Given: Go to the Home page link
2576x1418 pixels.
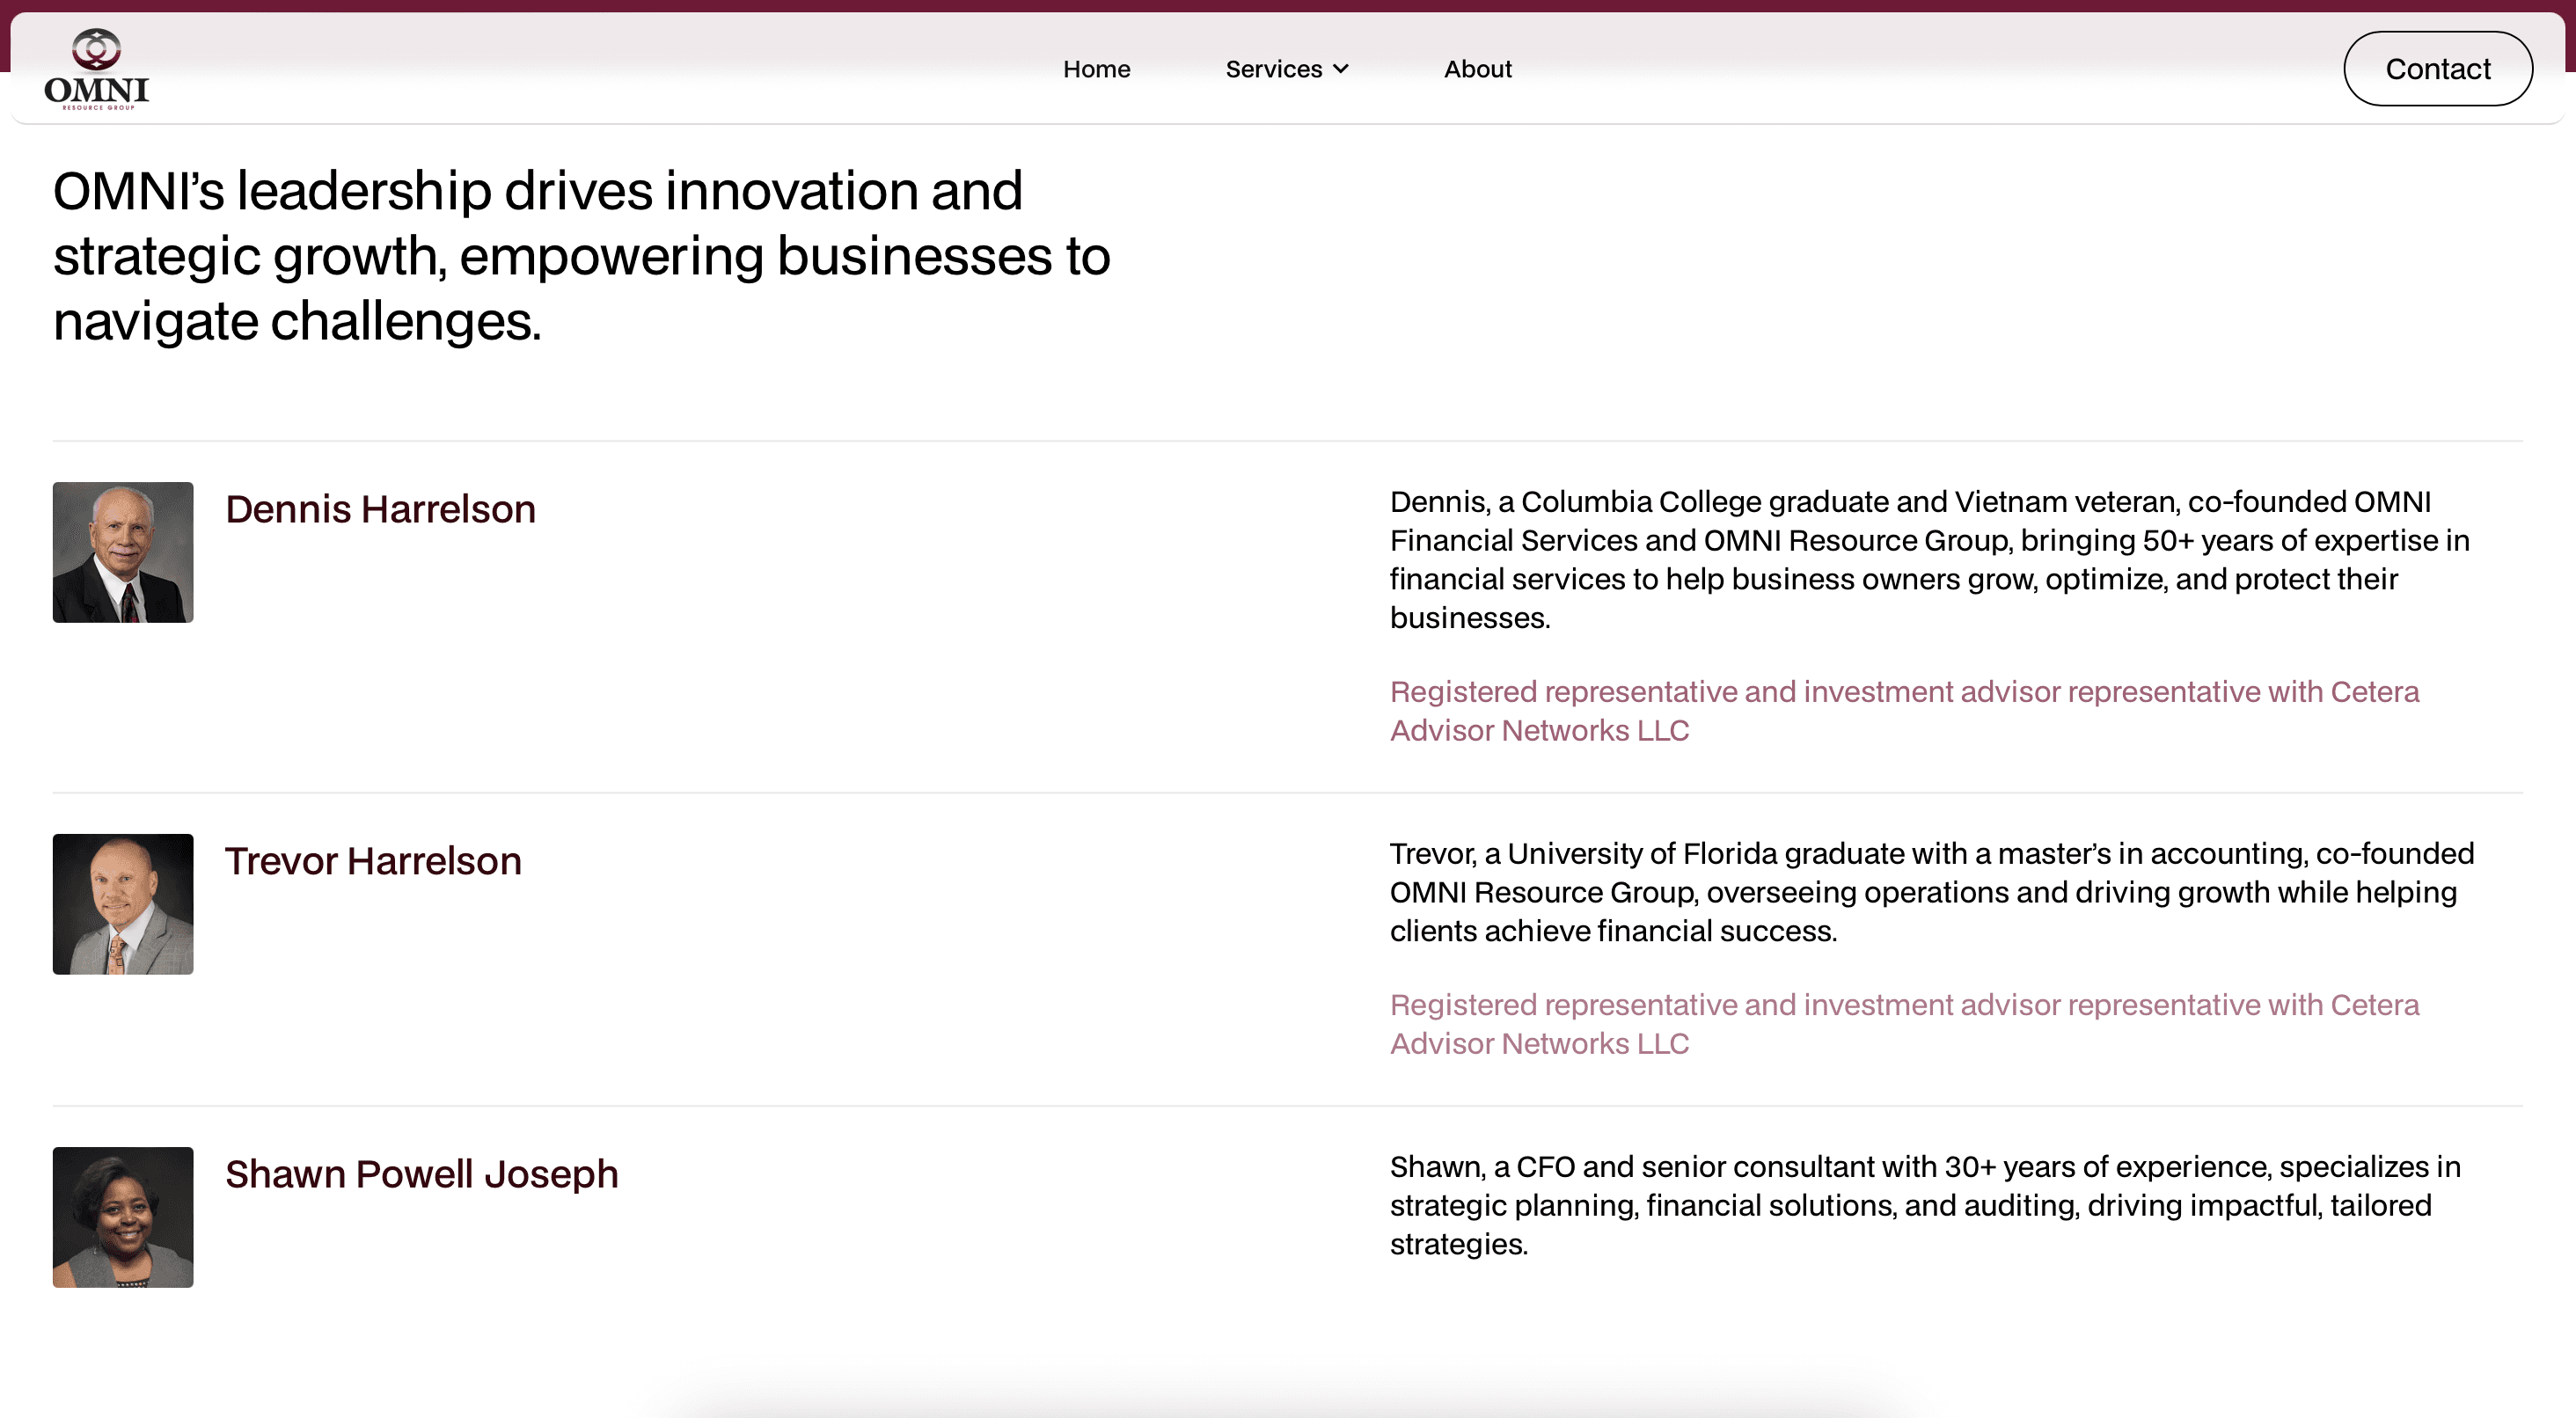Looking at the screenshot, I should pyautogui.click(x=1096, y=69).
